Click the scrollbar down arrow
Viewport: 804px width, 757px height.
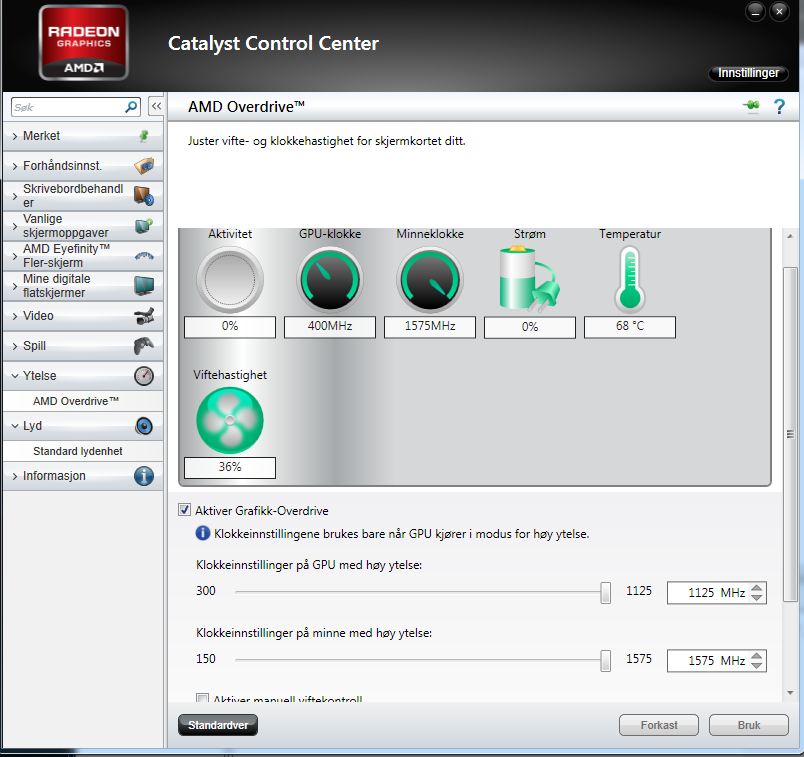[790, 693]
